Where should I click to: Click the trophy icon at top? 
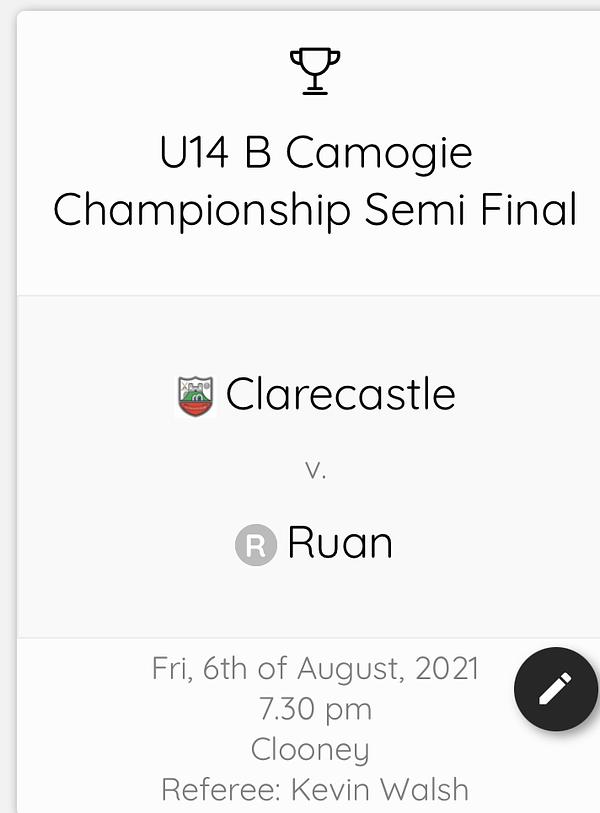click(x=315, y=72)
